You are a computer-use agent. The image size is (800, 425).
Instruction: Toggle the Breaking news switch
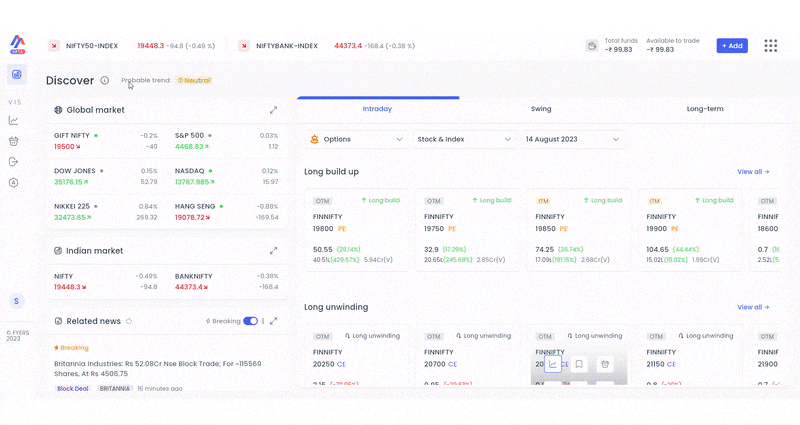coord(251,321)
